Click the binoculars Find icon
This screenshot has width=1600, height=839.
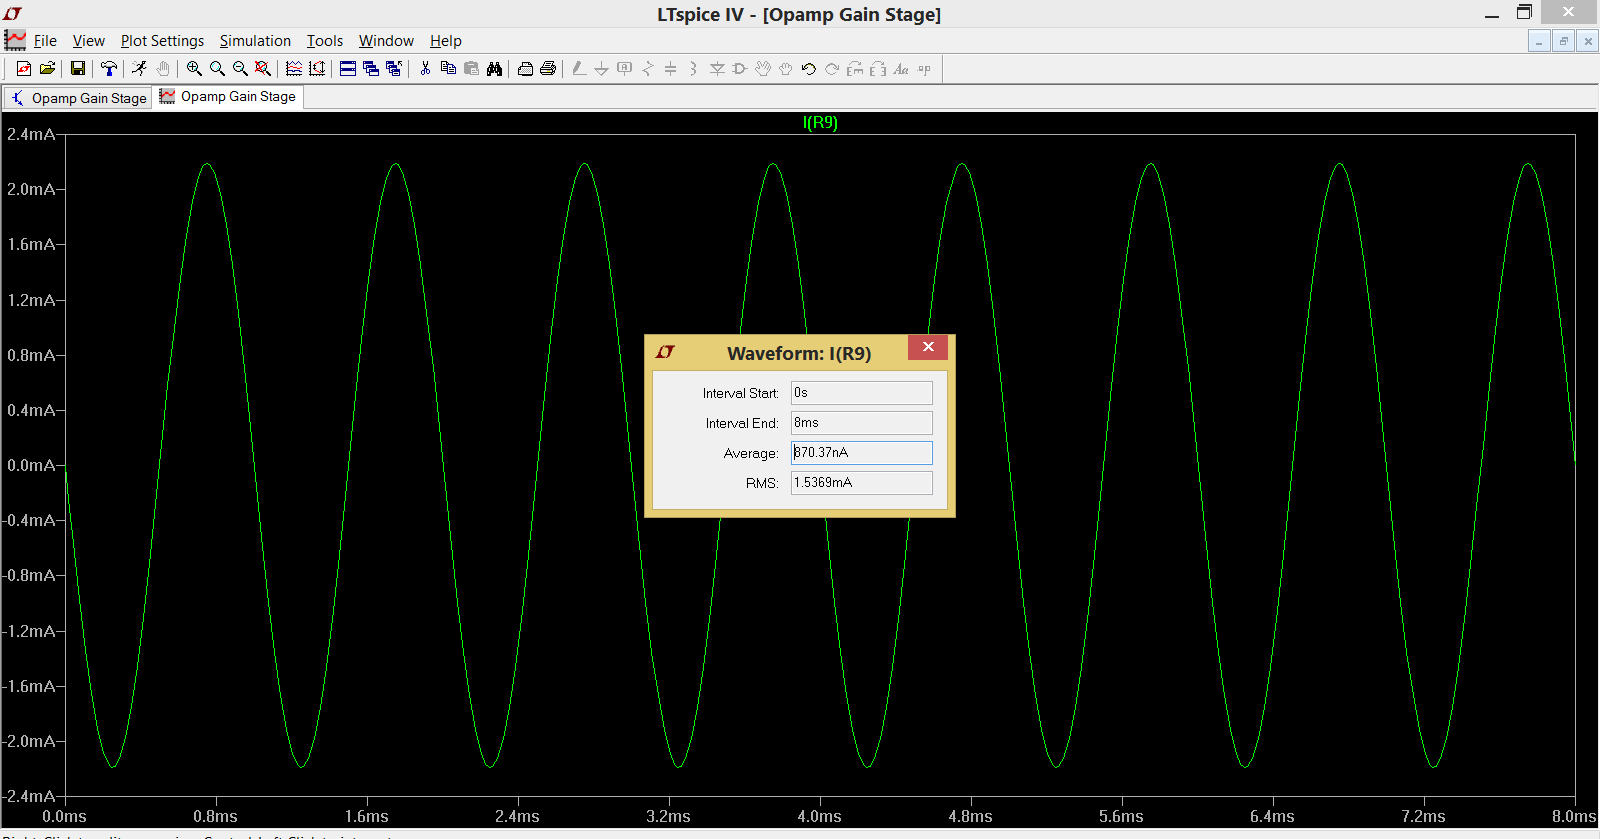point(494,68)
